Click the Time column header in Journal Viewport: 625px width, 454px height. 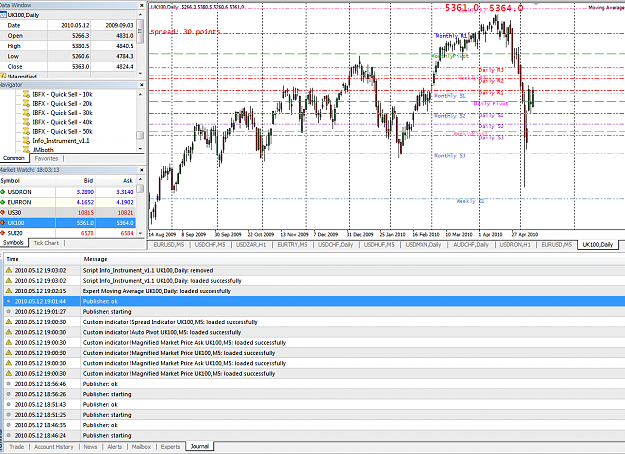[42, 259]
